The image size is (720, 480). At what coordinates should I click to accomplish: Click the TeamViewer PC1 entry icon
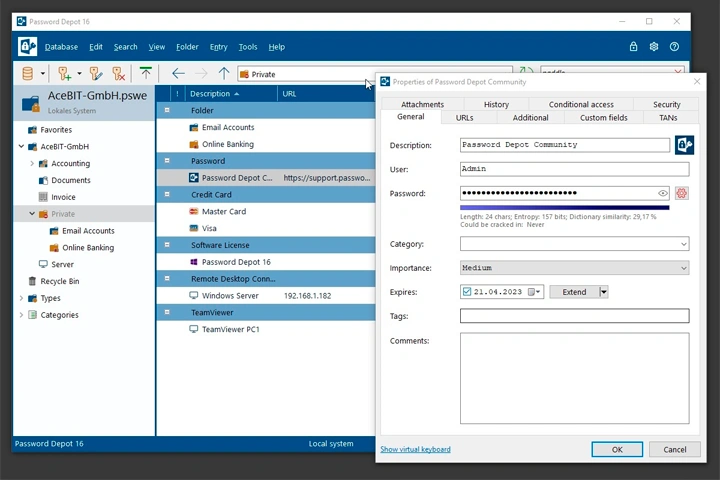coord(194,329)
